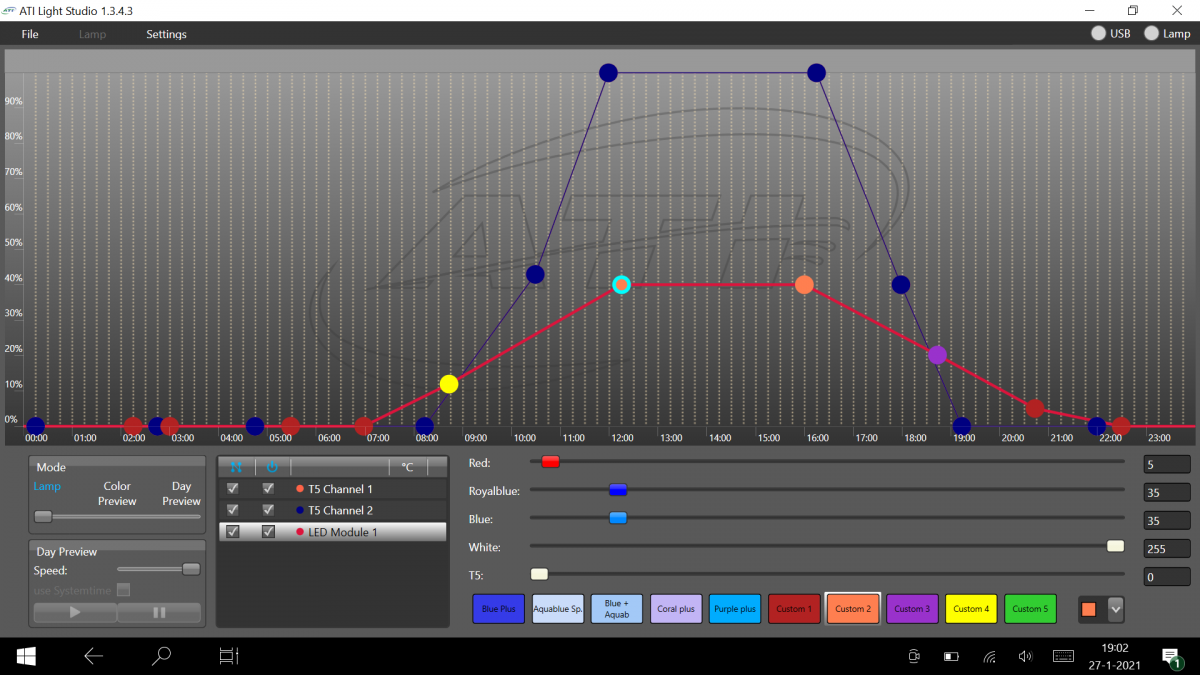This screenshot has height=675, width=1200.
Task: Click the White value field showing 255
Action: (1167, 548)
